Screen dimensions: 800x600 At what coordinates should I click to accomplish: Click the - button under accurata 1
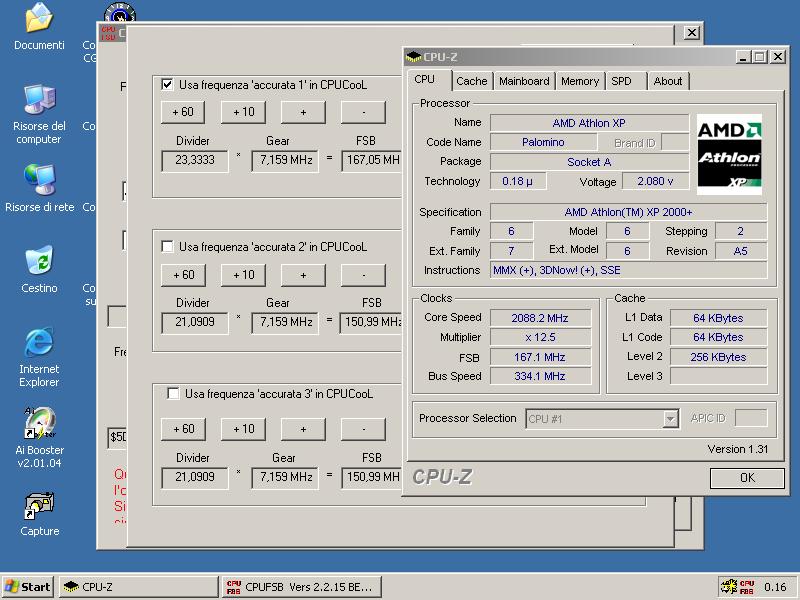[x=363, y=112]
